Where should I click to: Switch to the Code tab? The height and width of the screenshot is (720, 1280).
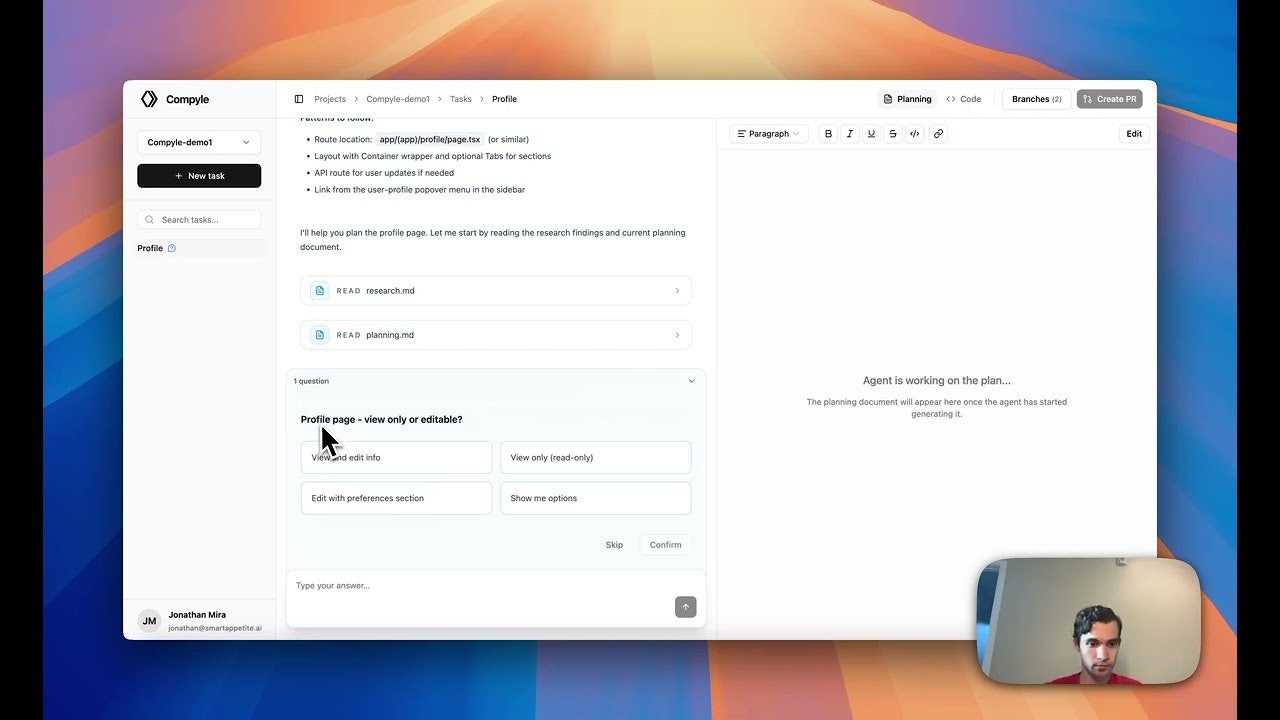[x=964, y=99]
